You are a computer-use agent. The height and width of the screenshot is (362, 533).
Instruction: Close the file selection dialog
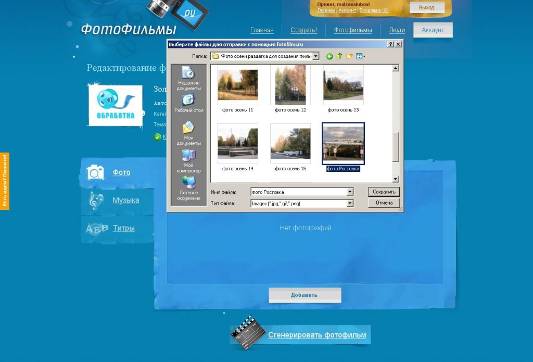(399, 44)
